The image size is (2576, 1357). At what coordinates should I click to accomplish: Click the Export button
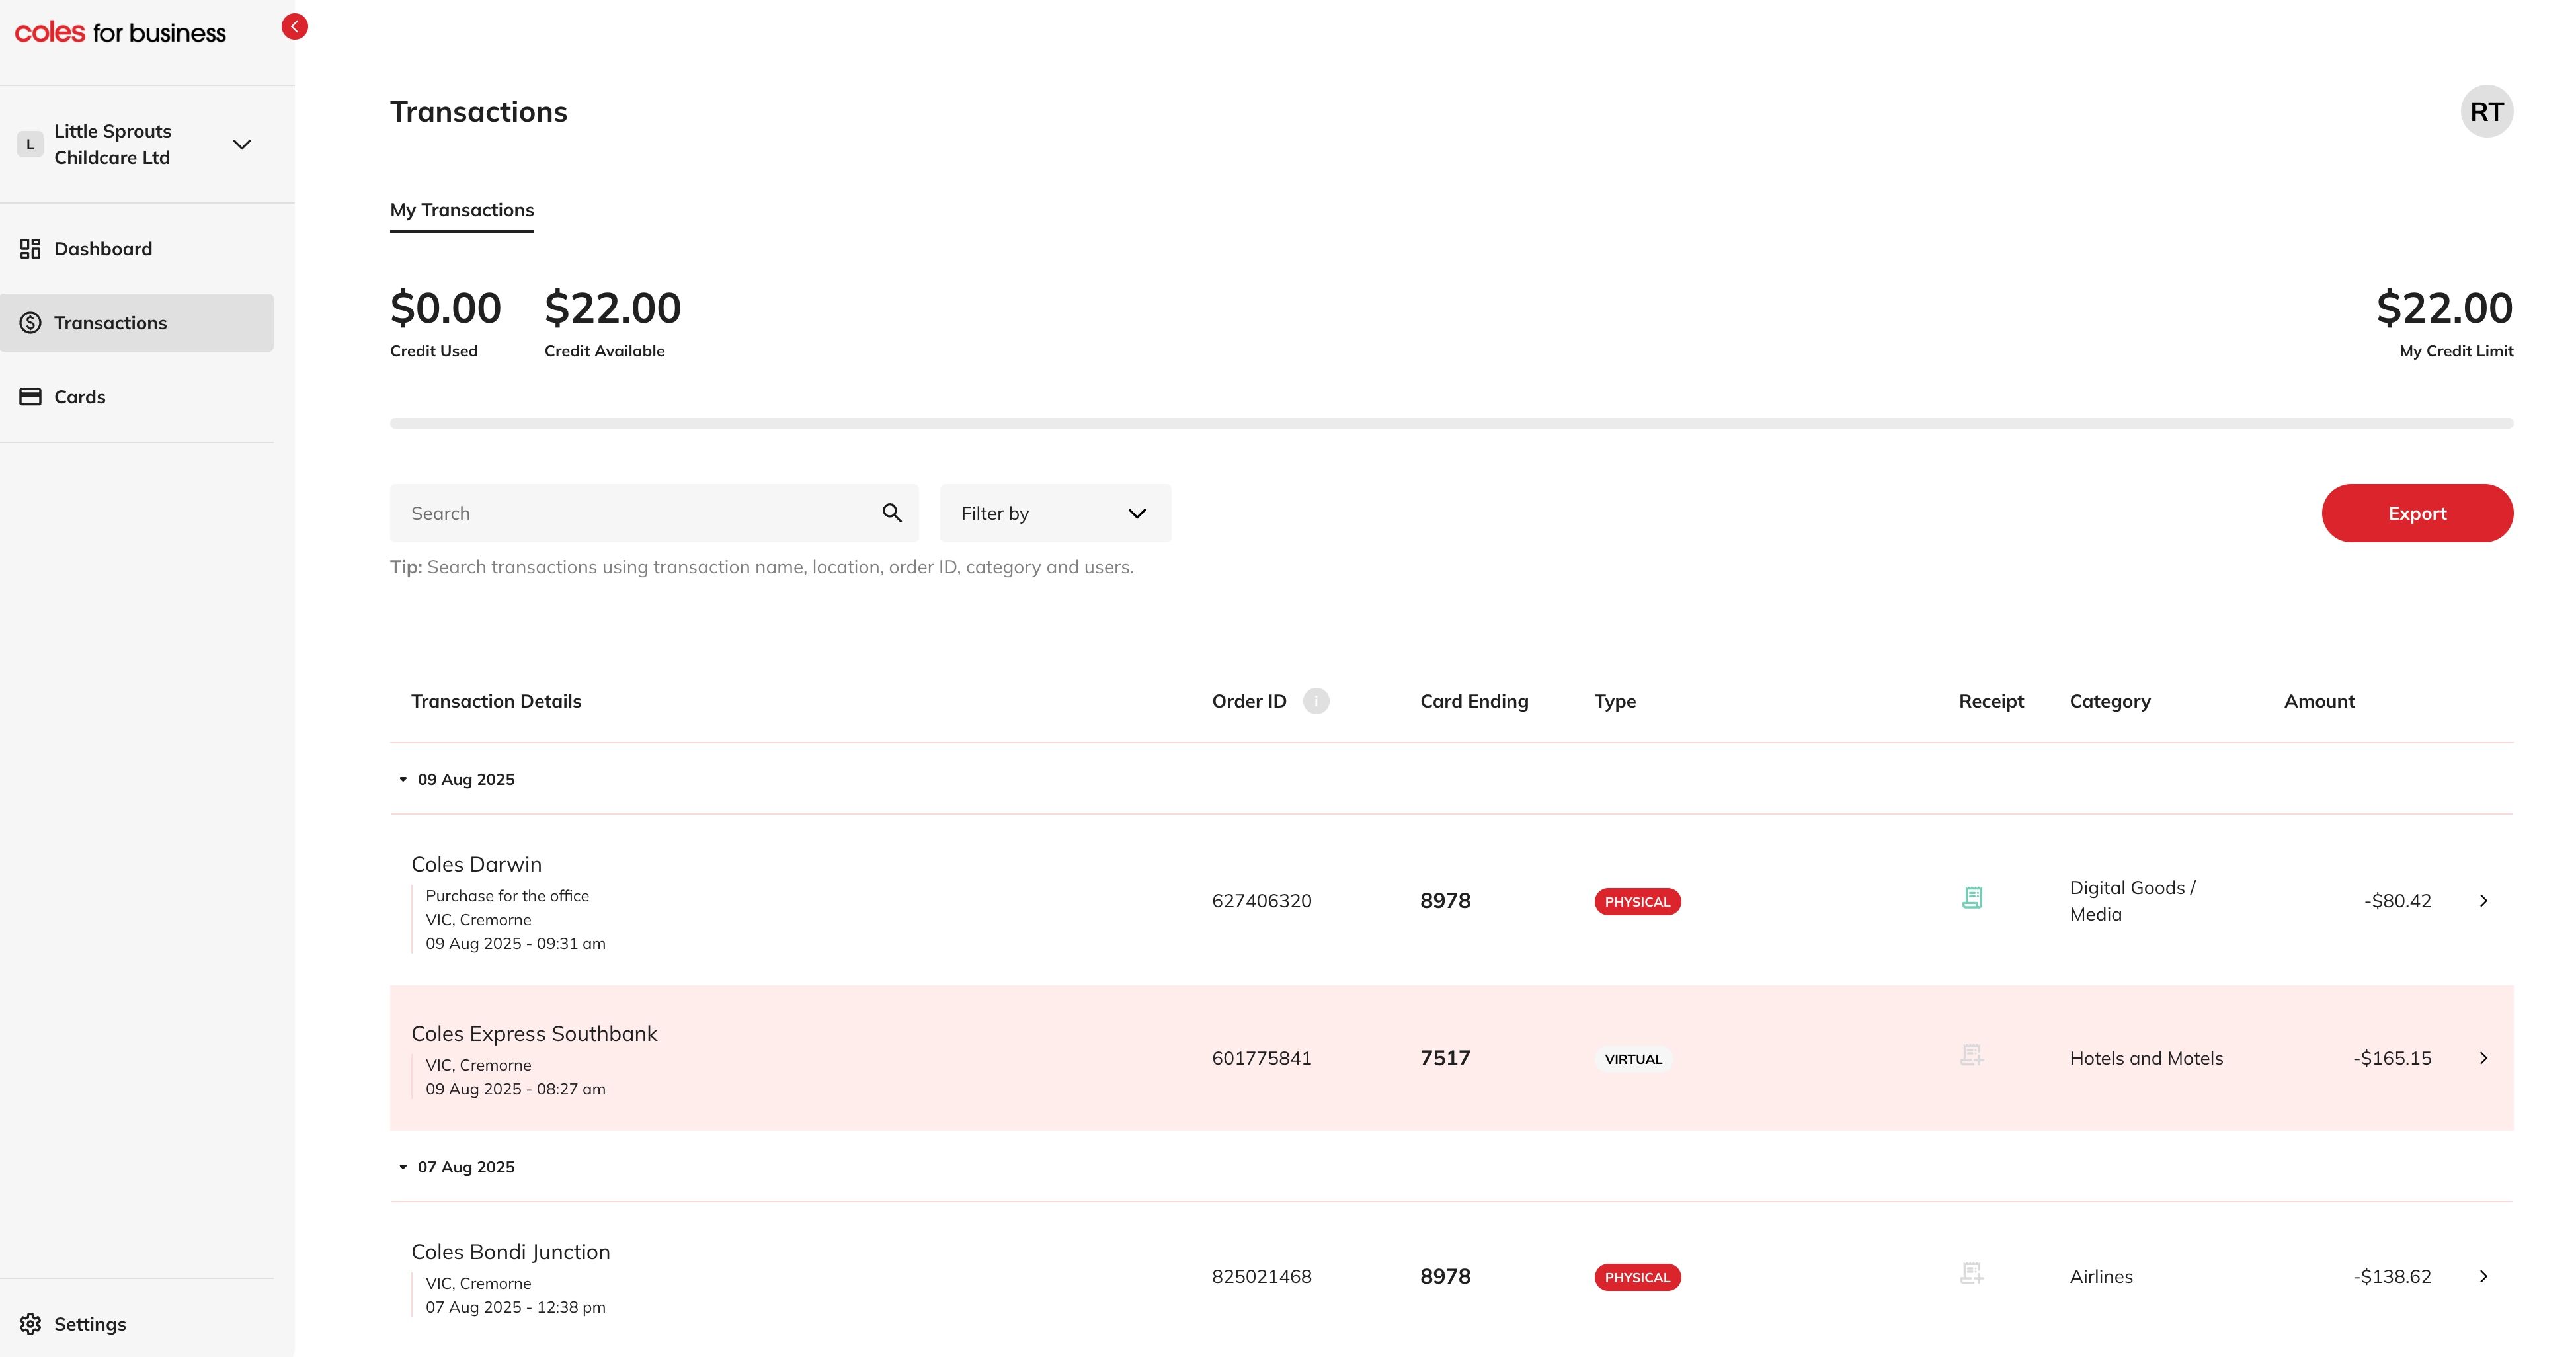[2417, 513]
